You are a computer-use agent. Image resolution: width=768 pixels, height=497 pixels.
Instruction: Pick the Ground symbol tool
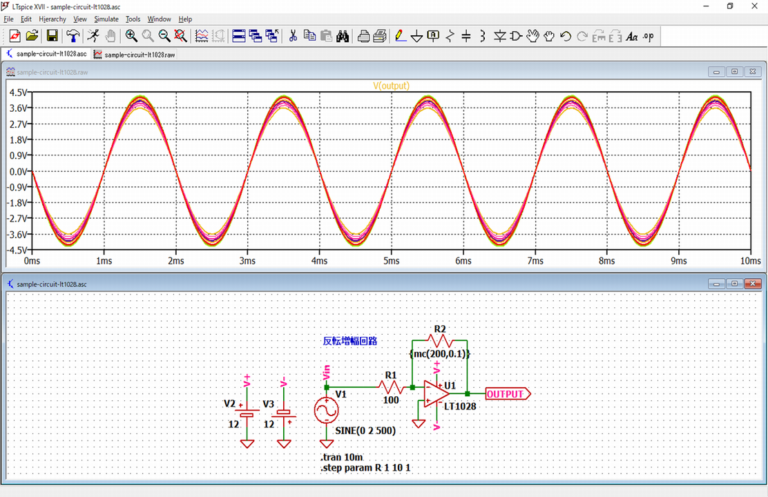(x=416, y=36)
